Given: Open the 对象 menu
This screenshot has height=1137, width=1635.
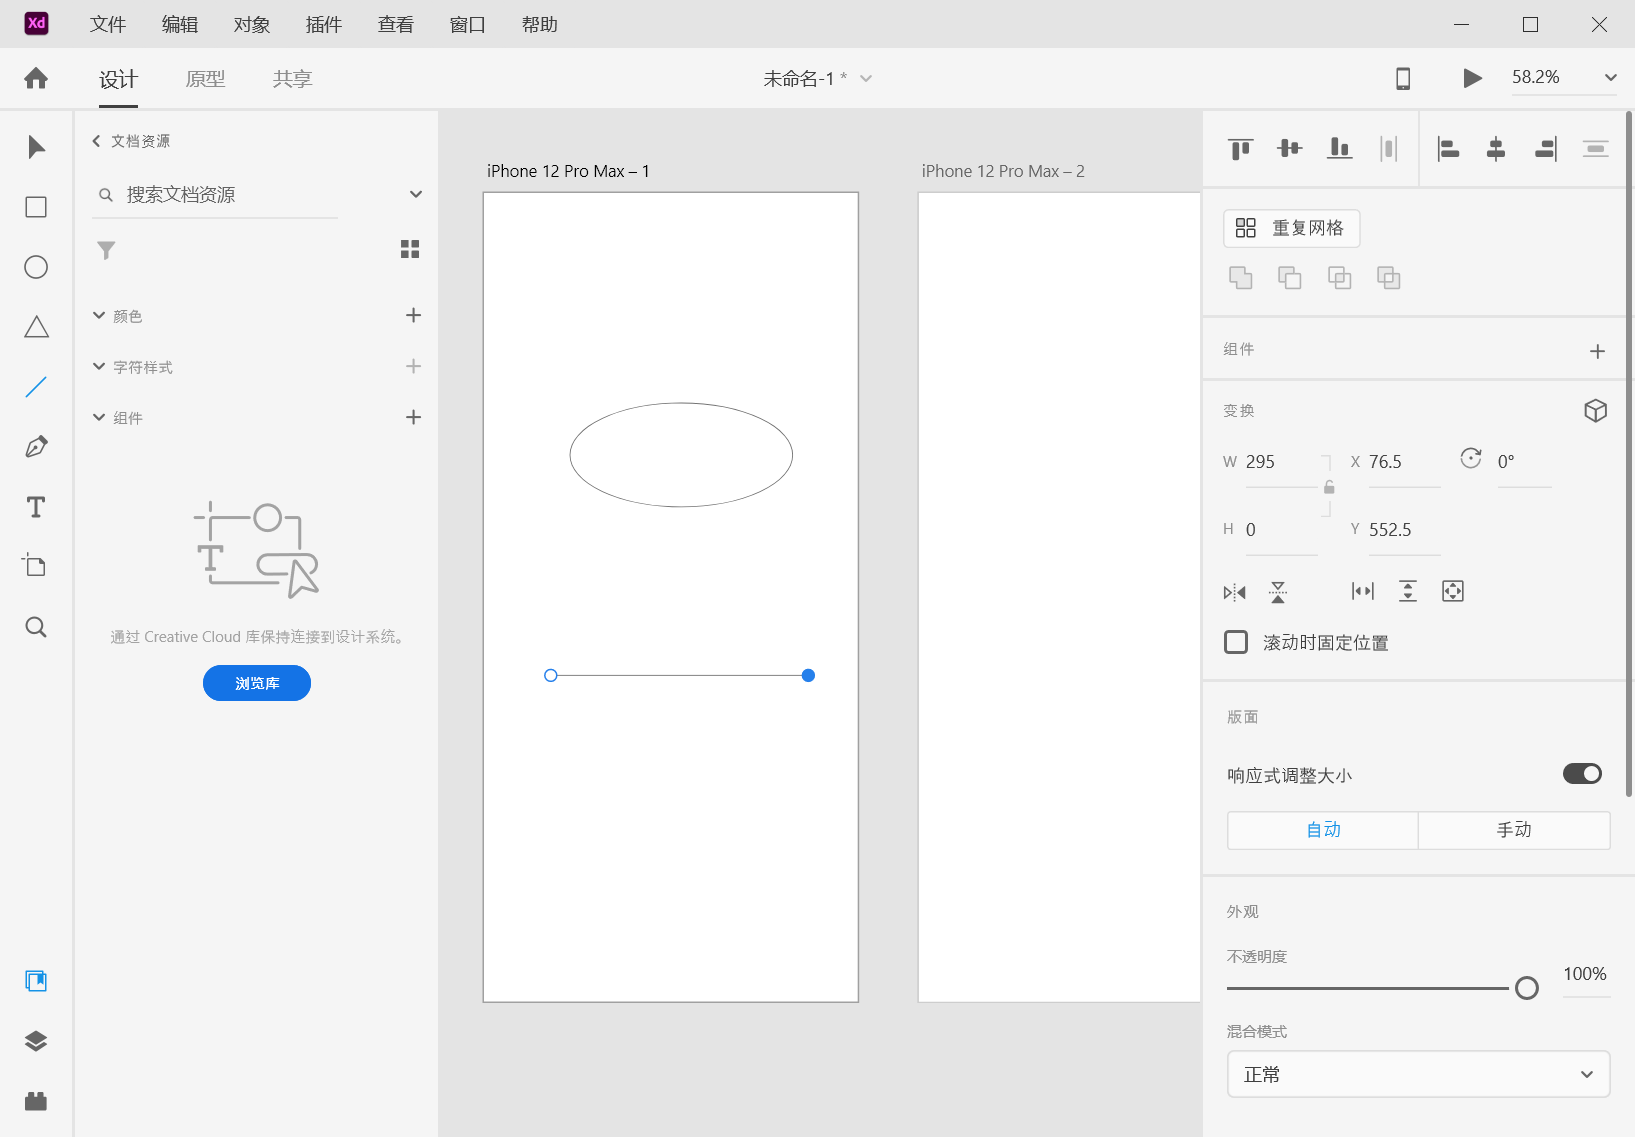Looking at the screenshot, I should tap(250, 24).
